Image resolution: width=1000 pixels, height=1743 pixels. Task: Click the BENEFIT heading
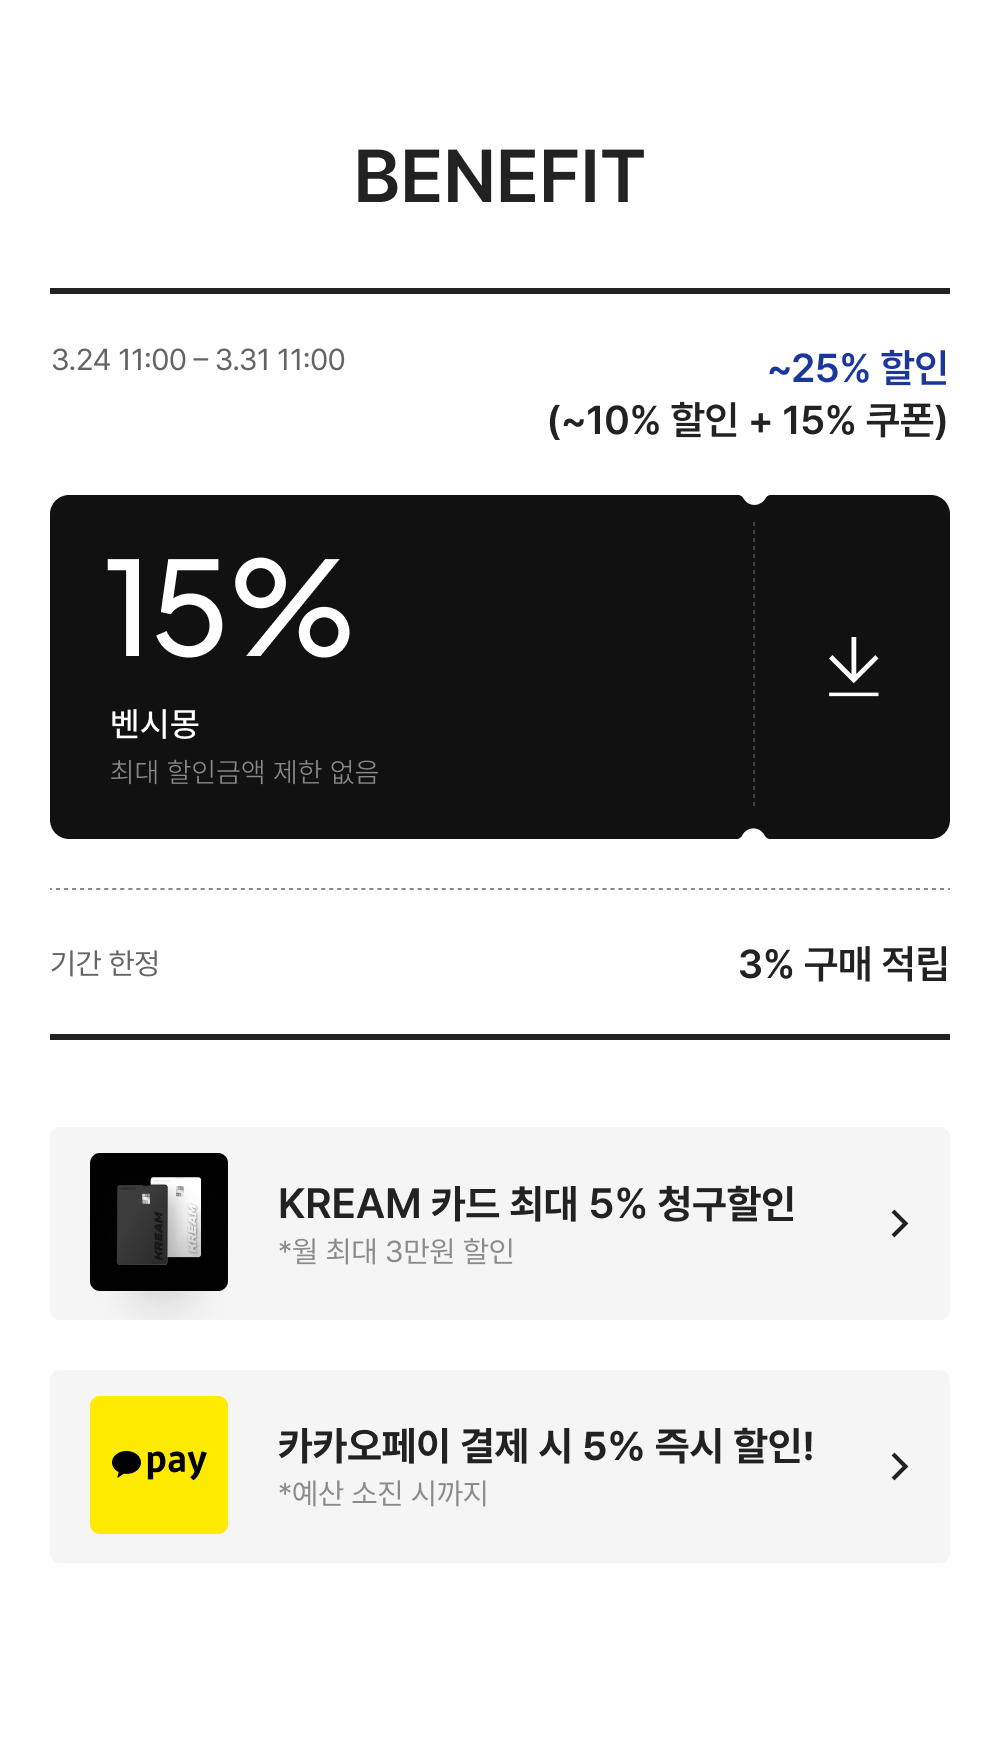tap(499, 177)
